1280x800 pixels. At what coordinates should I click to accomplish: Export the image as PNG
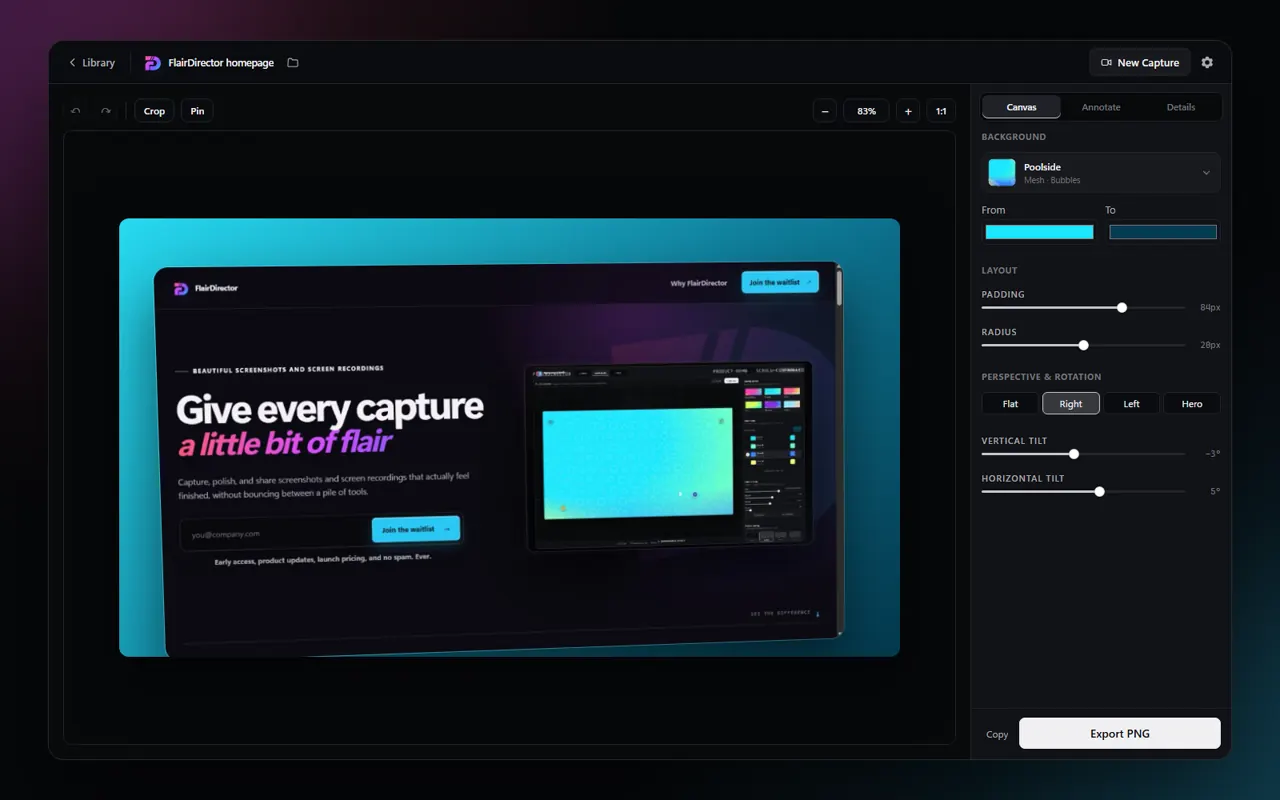[x=1120, y=733]
